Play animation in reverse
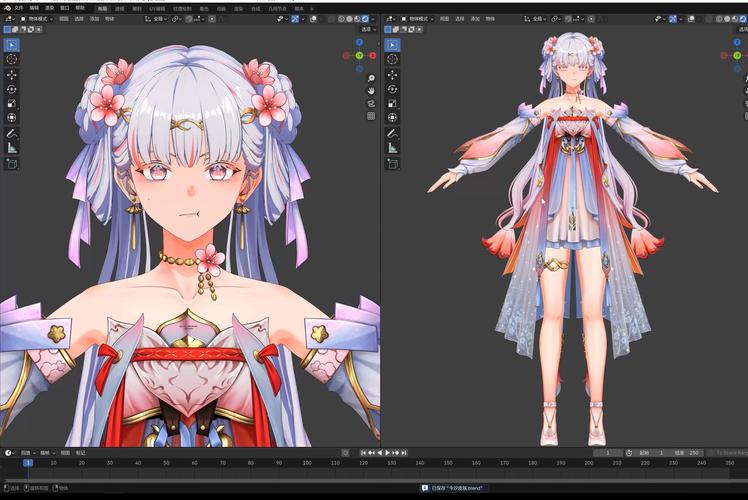This screenshot has width=748, height=500. pos(379,453)
